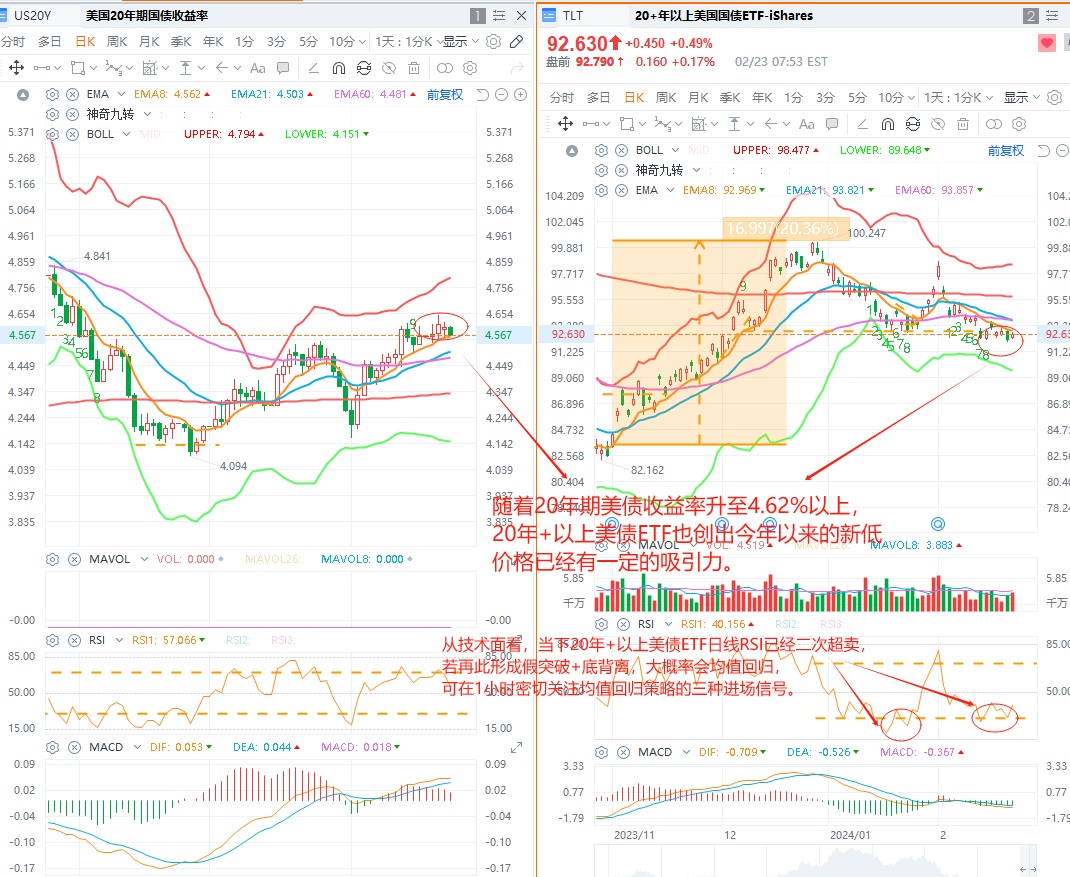This screenshot has width=1070, height=877.
Task: Open layout options icon in TLT title bar
Action: [1052, 16]
